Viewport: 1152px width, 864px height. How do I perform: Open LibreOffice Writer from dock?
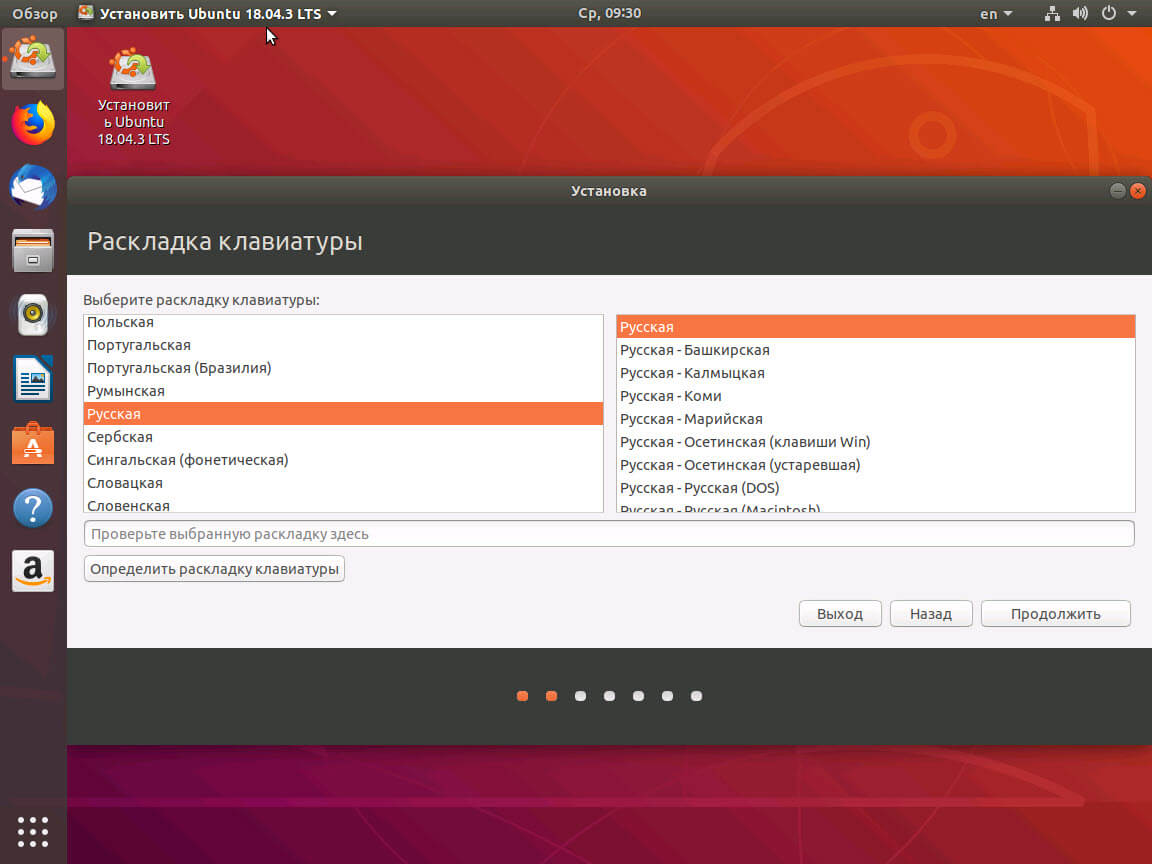tap(33, 378)
